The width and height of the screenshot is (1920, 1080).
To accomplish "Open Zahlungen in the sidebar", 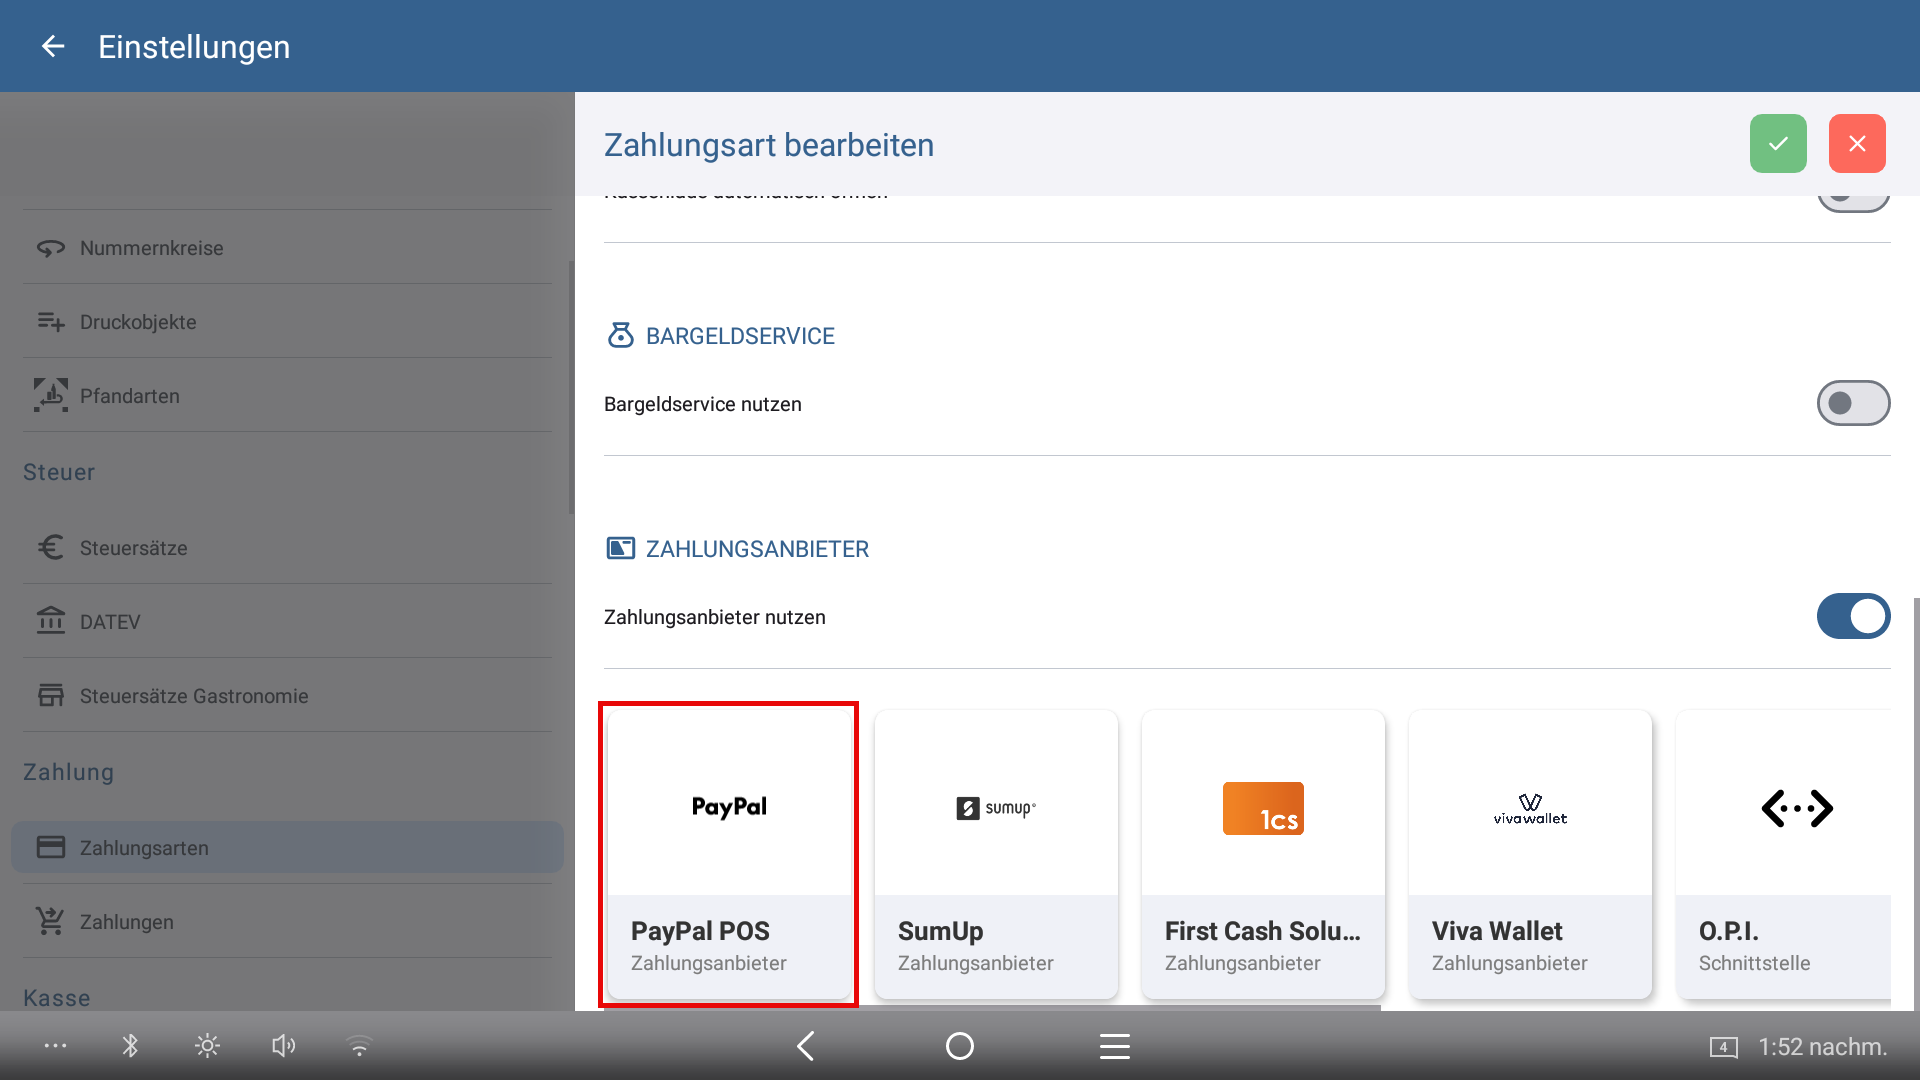I will click(x=287, y=922).
